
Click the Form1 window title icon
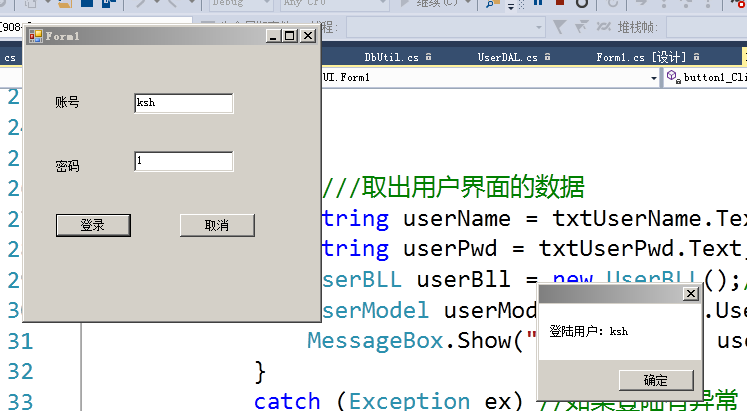pos(36,36)
